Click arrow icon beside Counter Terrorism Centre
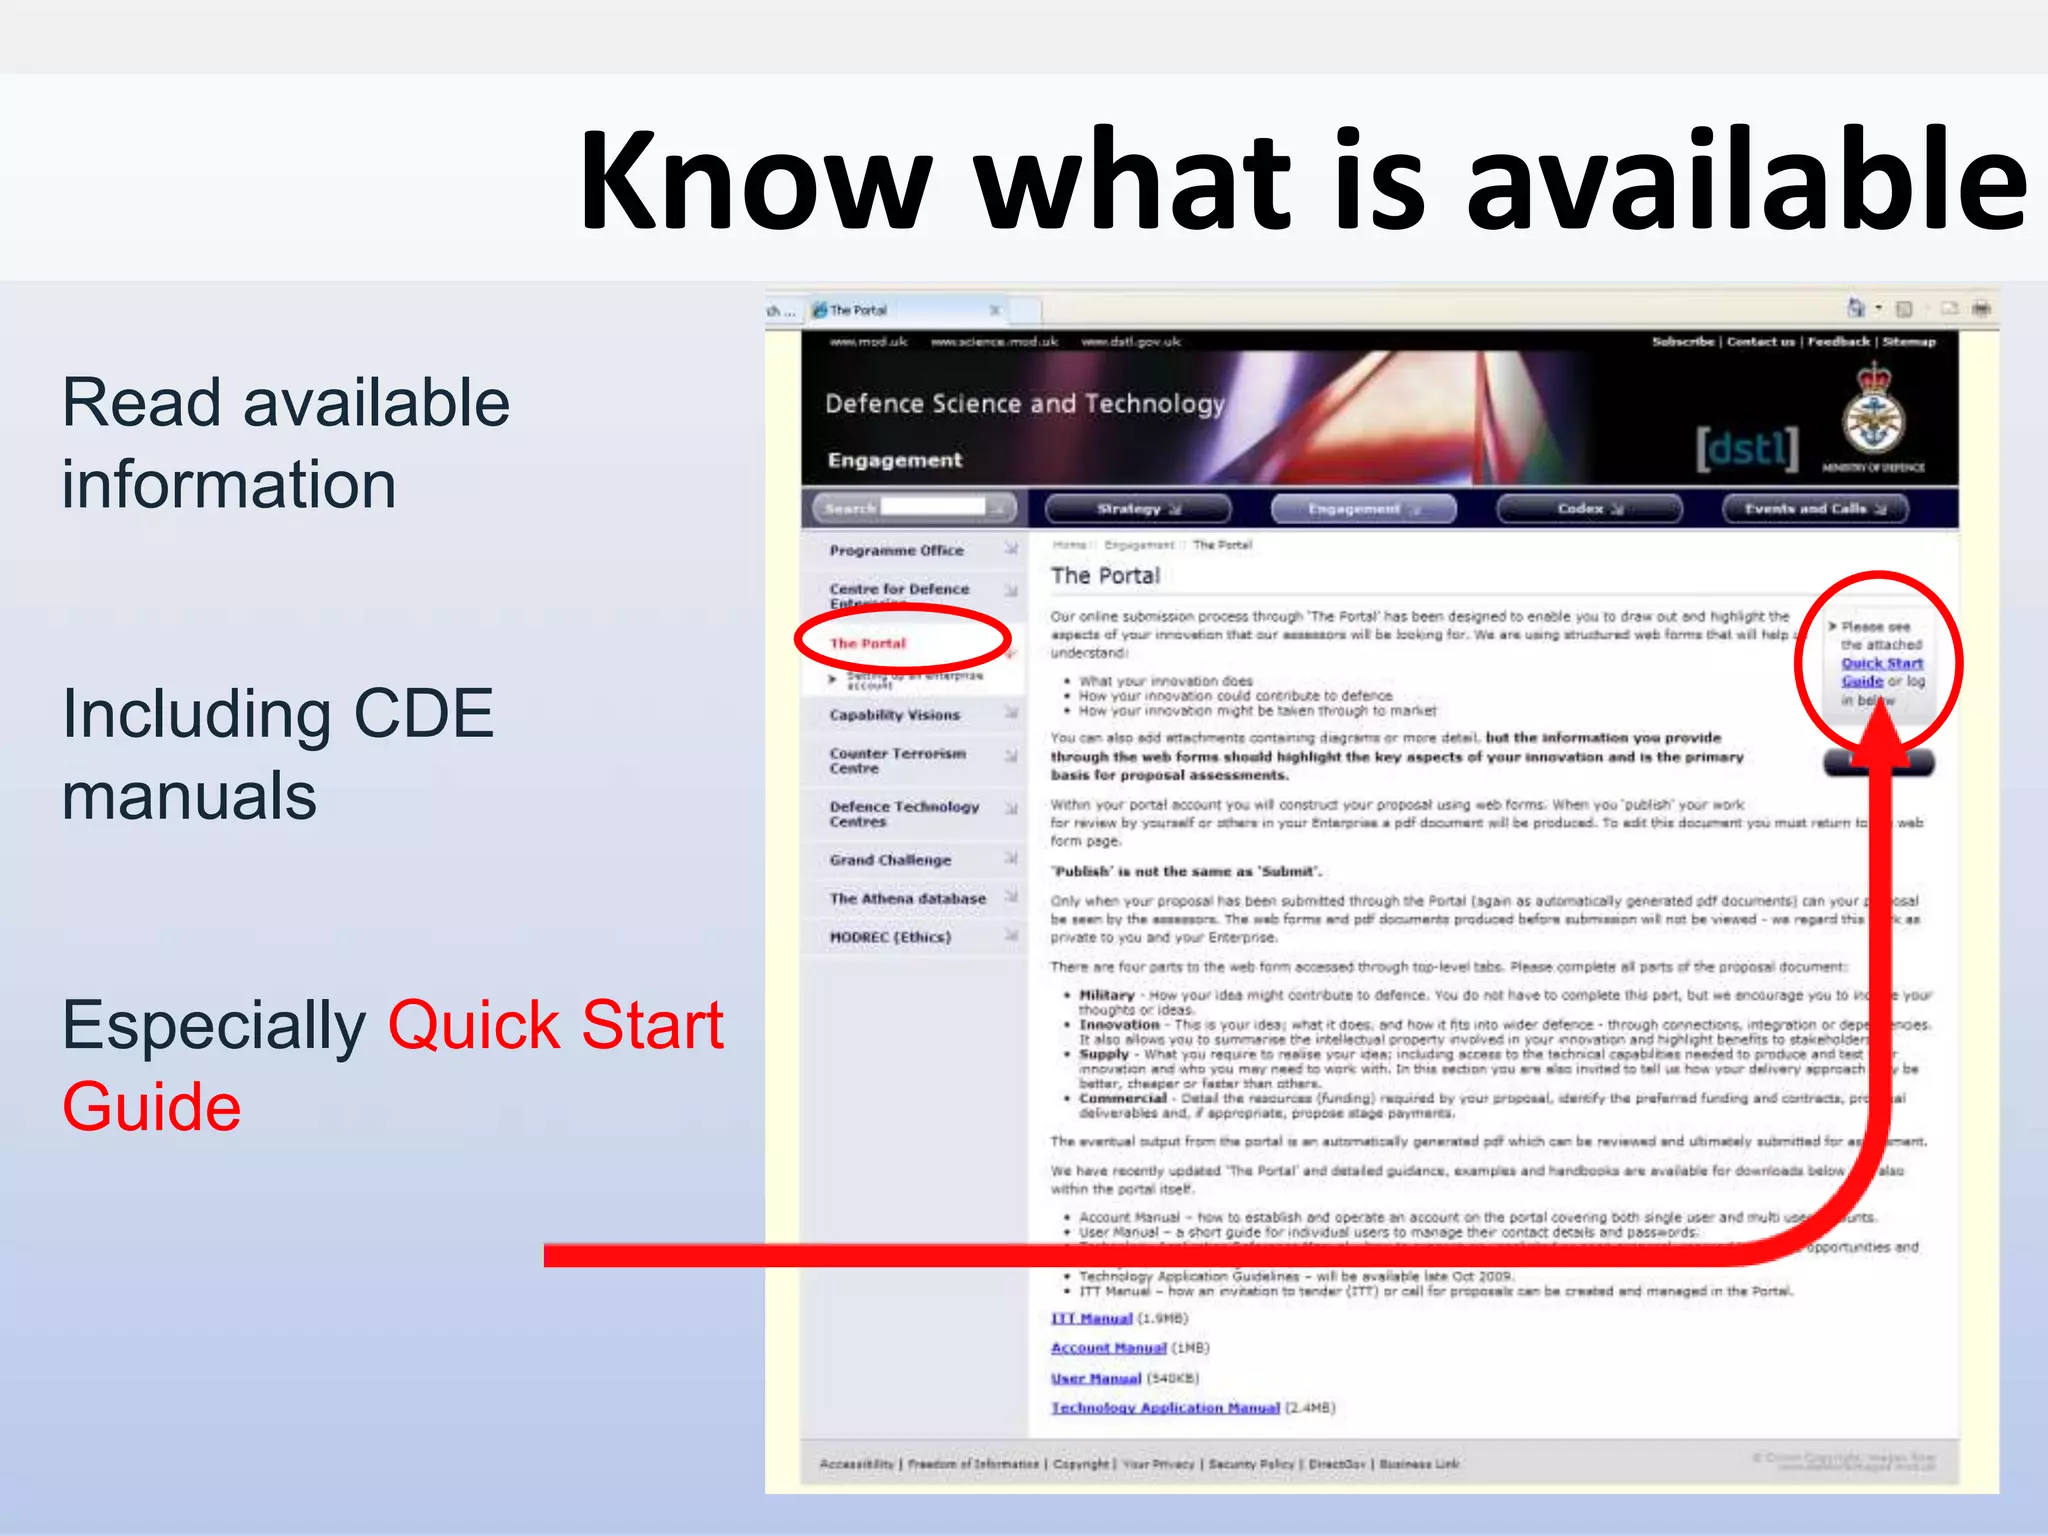 1011,755
